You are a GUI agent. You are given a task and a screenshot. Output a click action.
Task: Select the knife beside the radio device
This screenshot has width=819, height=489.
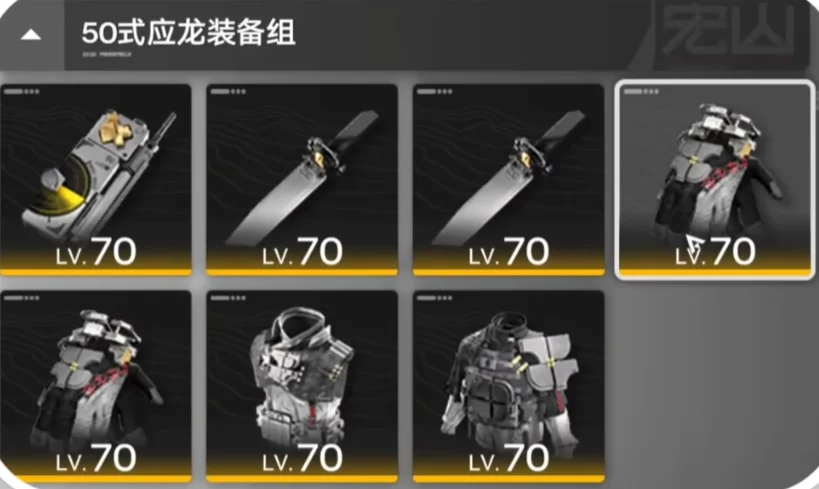(x=302, y=179)
